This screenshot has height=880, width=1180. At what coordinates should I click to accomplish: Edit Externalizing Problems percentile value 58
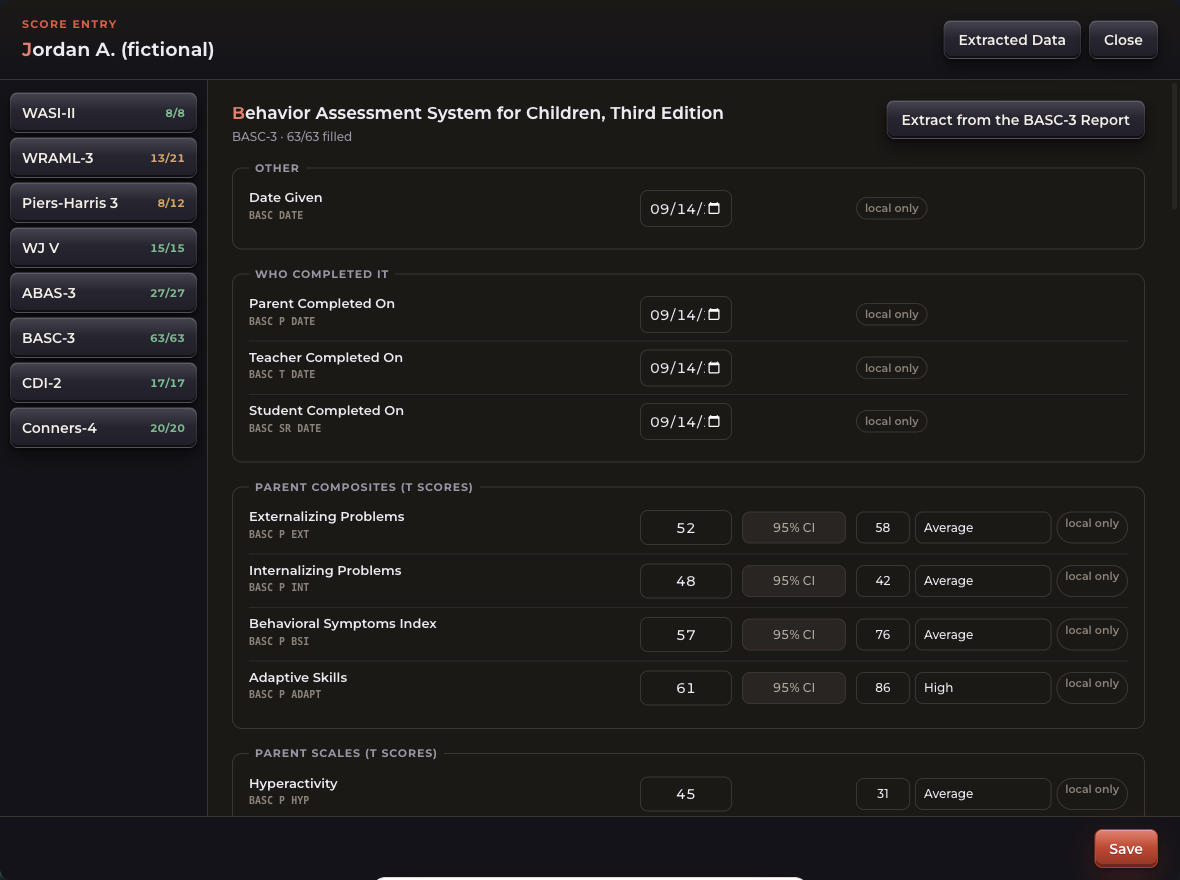click(883, 528)
